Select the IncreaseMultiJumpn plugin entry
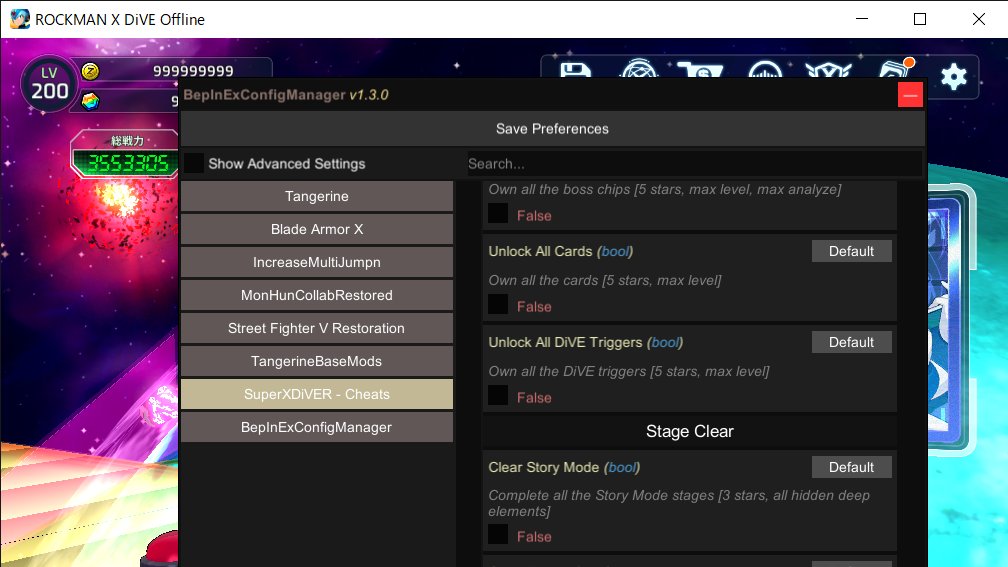Screen dimensions: 1008x567 pos(317,262)
